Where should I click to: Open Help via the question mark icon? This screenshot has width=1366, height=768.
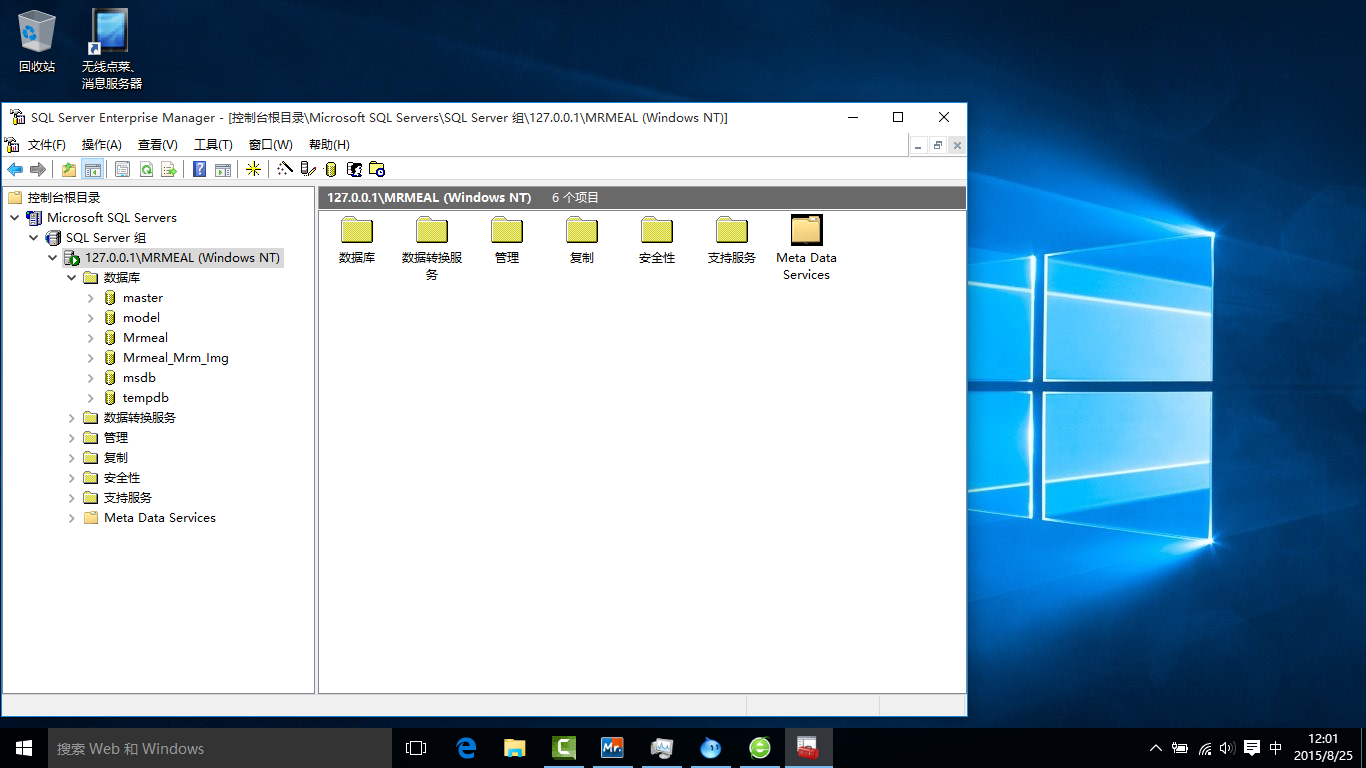point(200,169)
